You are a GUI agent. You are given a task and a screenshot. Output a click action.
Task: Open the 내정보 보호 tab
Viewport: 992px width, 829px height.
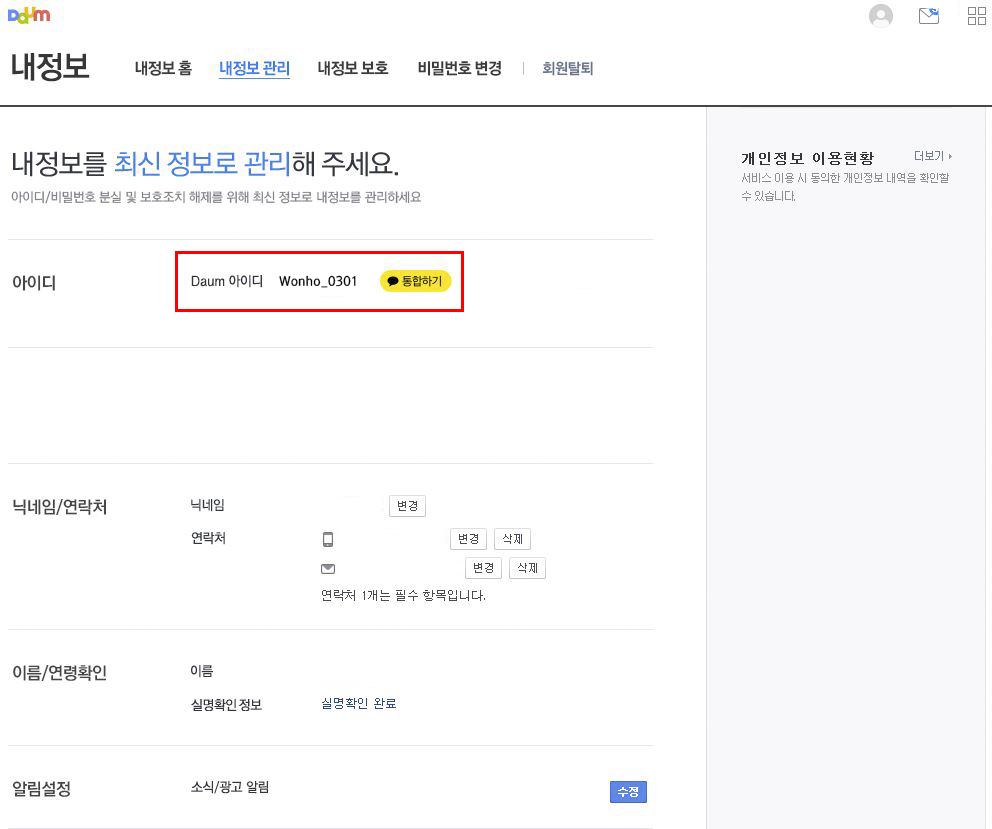click(x=353, y=68)
